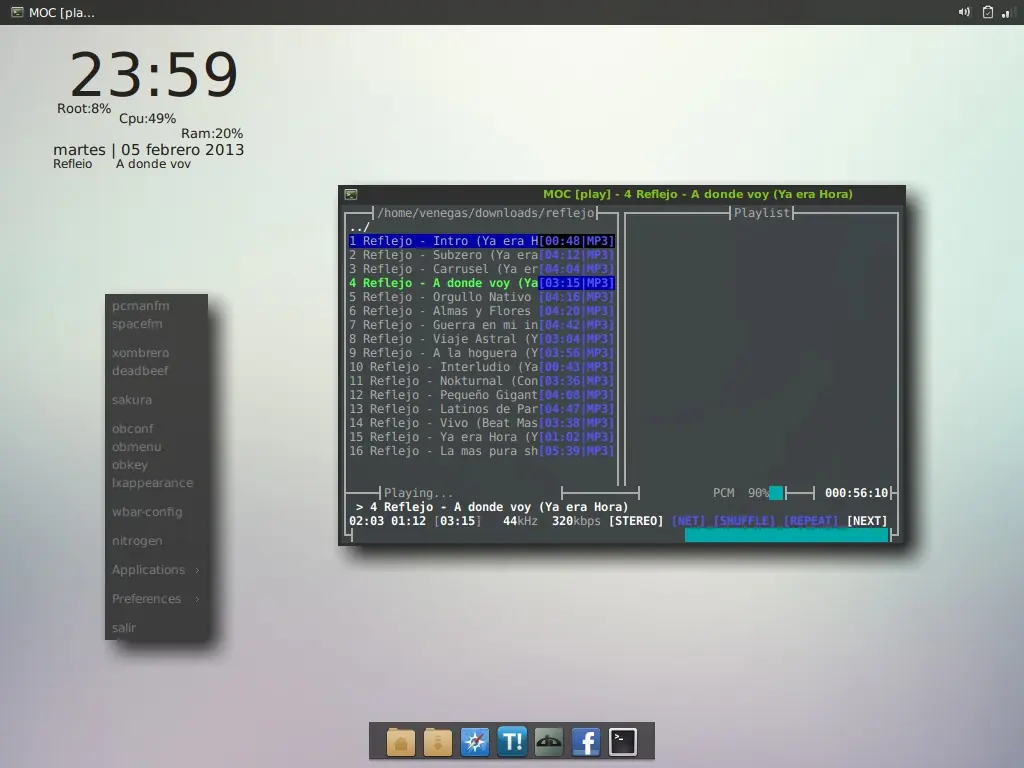The width and height of the screenshot is (1024, 768).
Task: Click the network signal tray icon
Action: (x=1006, y=12)
